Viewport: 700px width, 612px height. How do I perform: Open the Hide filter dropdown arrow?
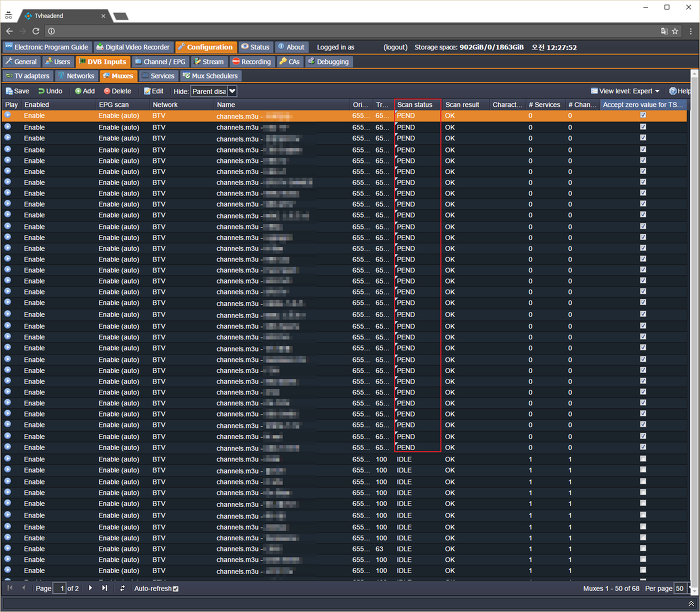coord(232,91)
